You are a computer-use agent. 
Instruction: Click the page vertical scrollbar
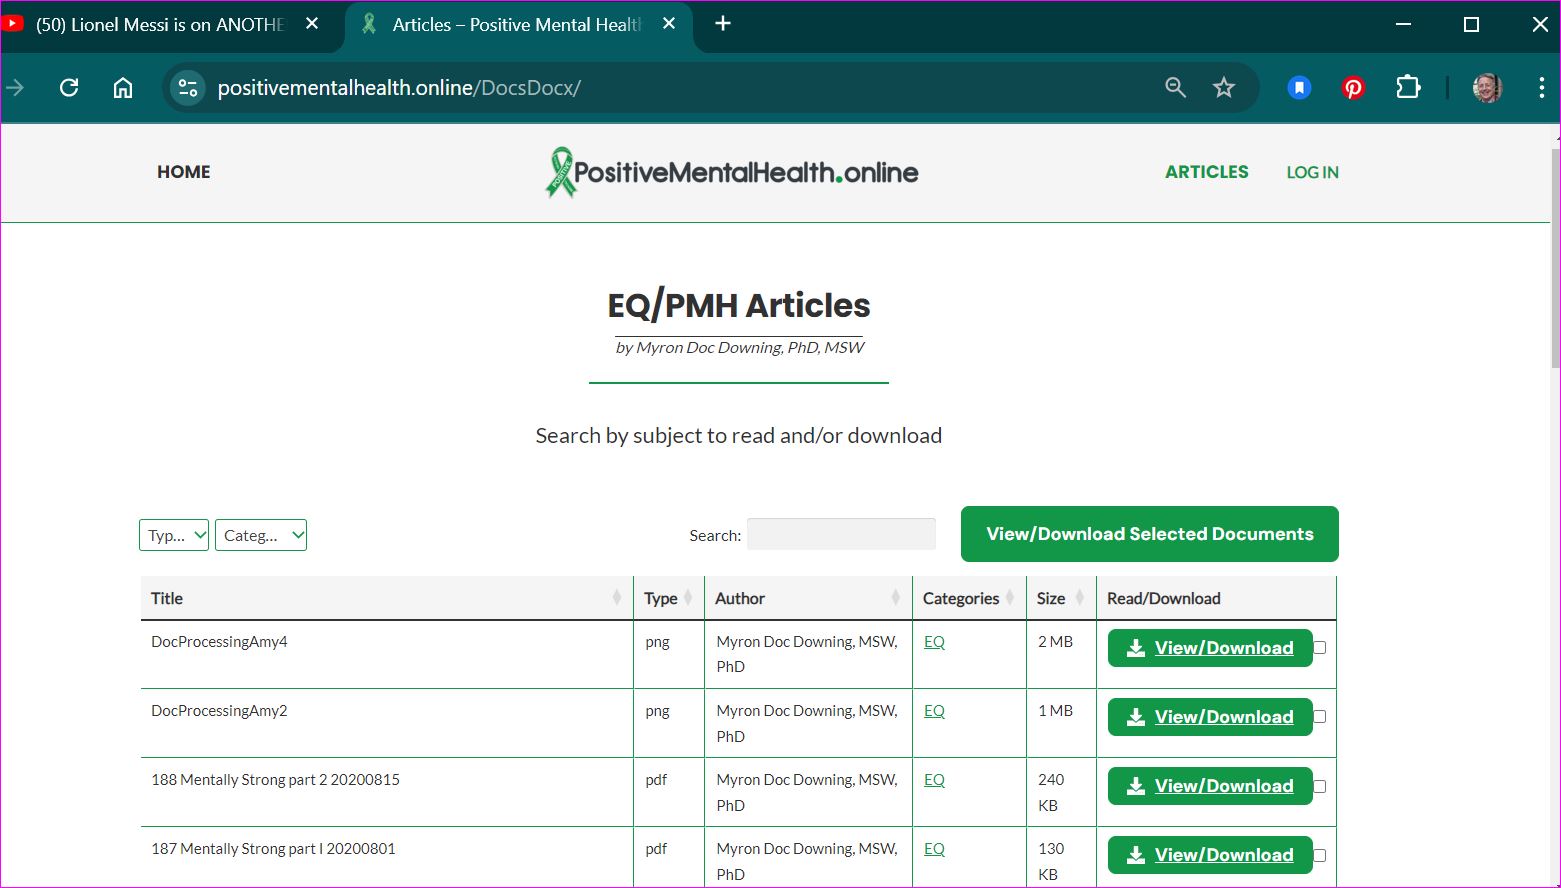(x=1554, y=260)
